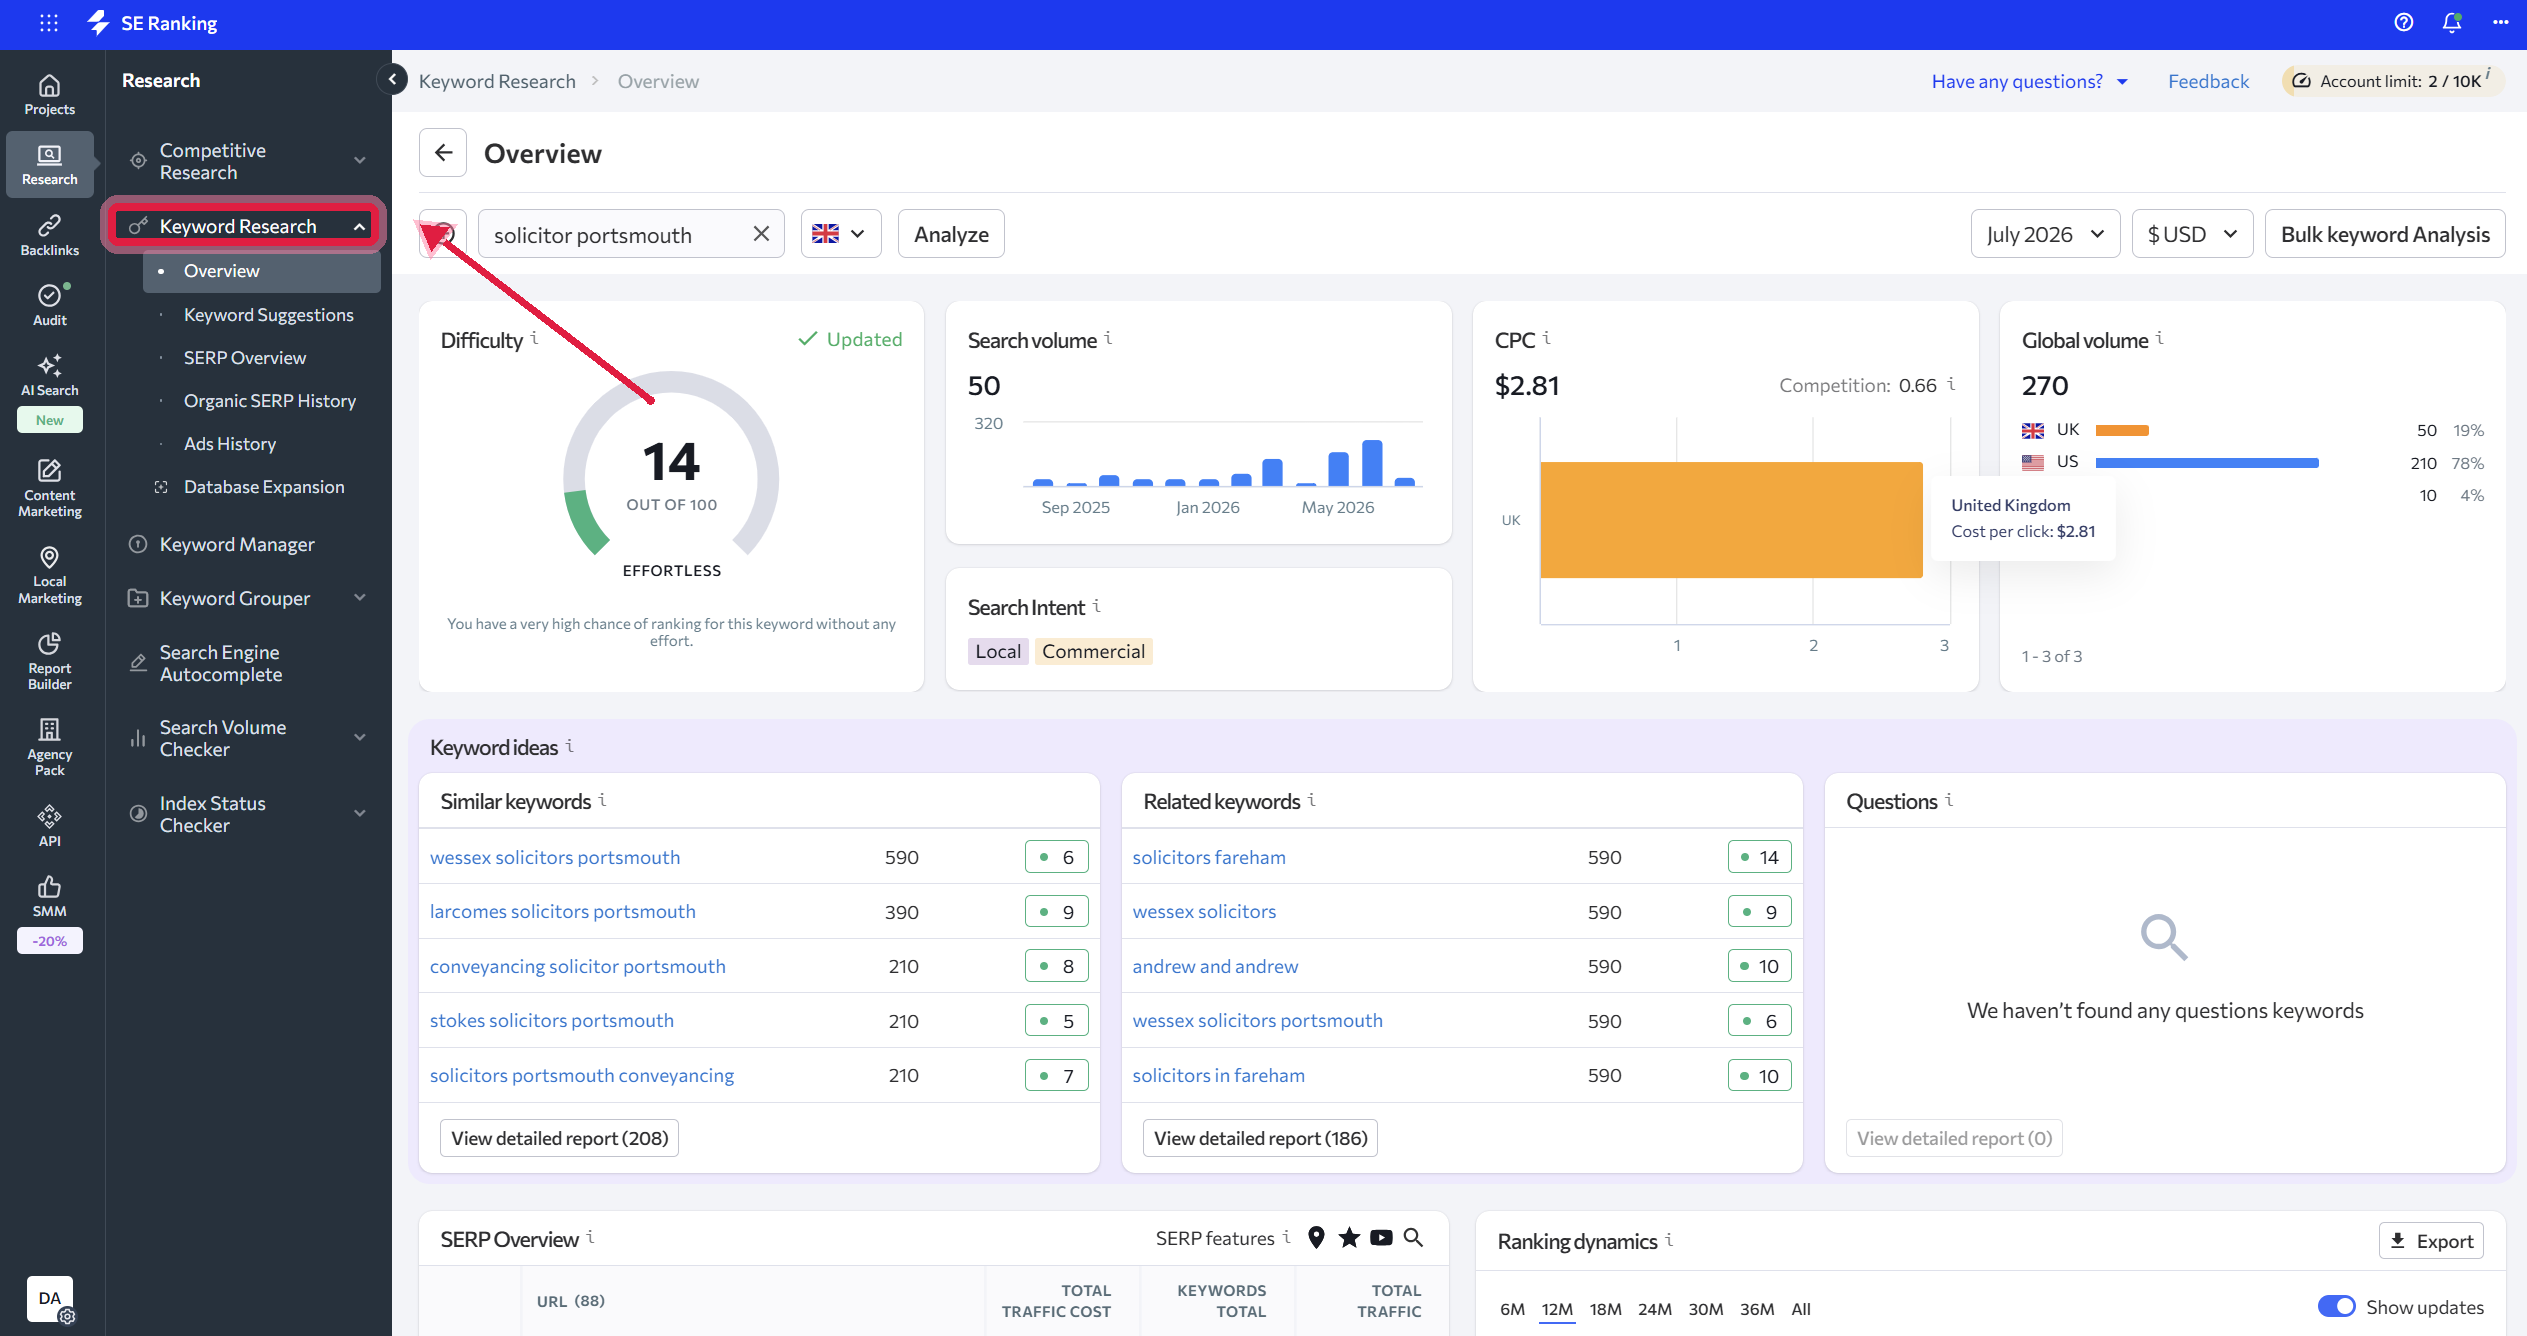2527x1336 pixels.
Task: Open Keyword Suggestions in sidebar menu
Action: click(x=268, y=314)
